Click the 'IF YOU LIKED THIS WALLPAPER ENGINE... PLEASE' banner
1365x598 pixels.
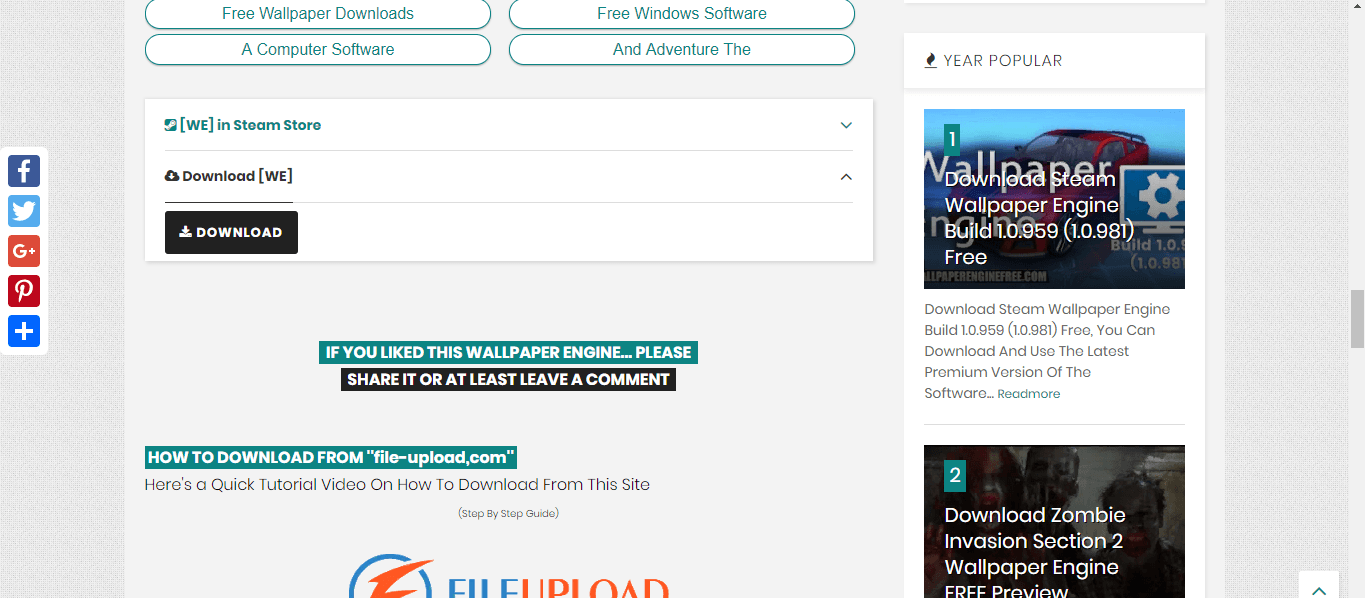coord(509,352)
